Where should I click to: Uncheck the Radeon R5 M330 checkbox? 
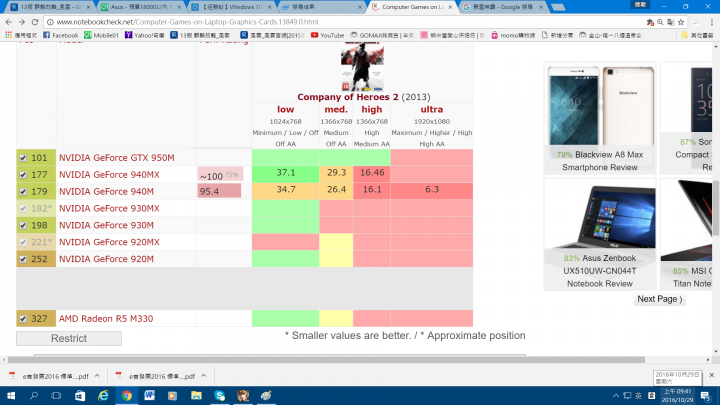tap(23, 319)
